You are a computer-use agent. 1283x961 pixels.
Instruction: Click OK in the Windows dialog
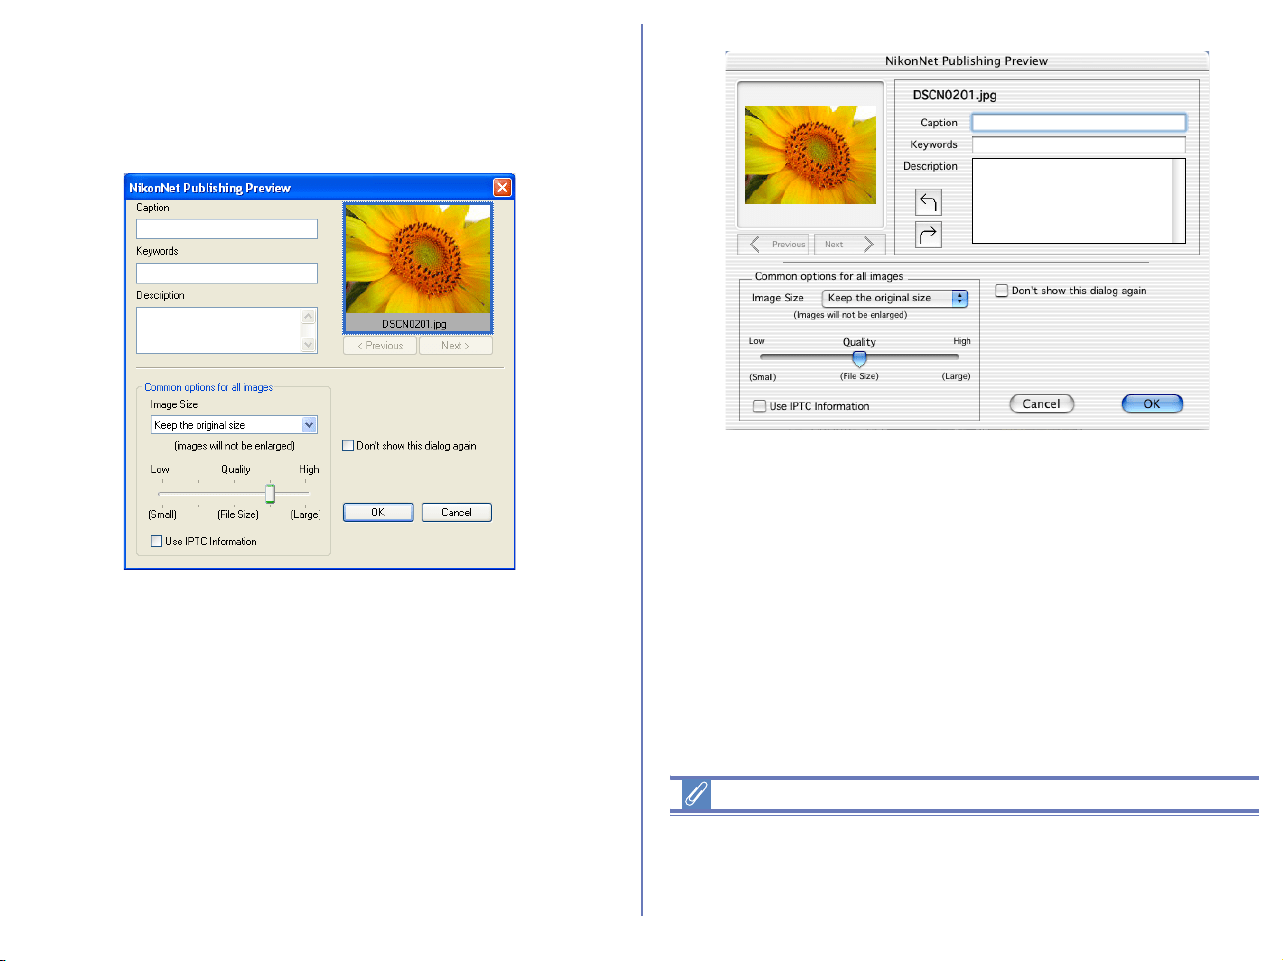[x=378, y=512]
